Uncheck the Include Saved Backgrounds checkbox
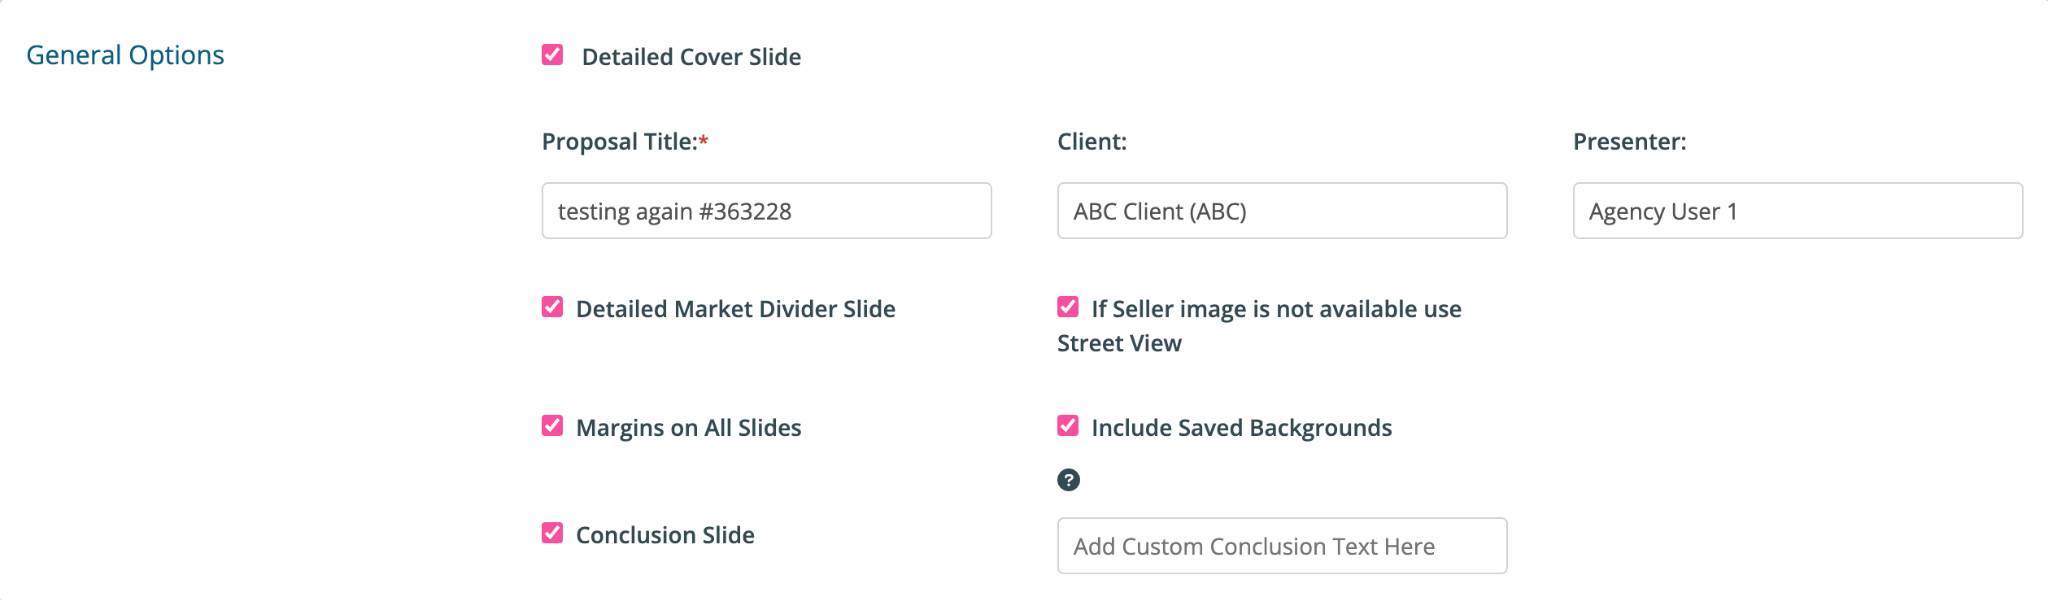 tap(1068, 426)
